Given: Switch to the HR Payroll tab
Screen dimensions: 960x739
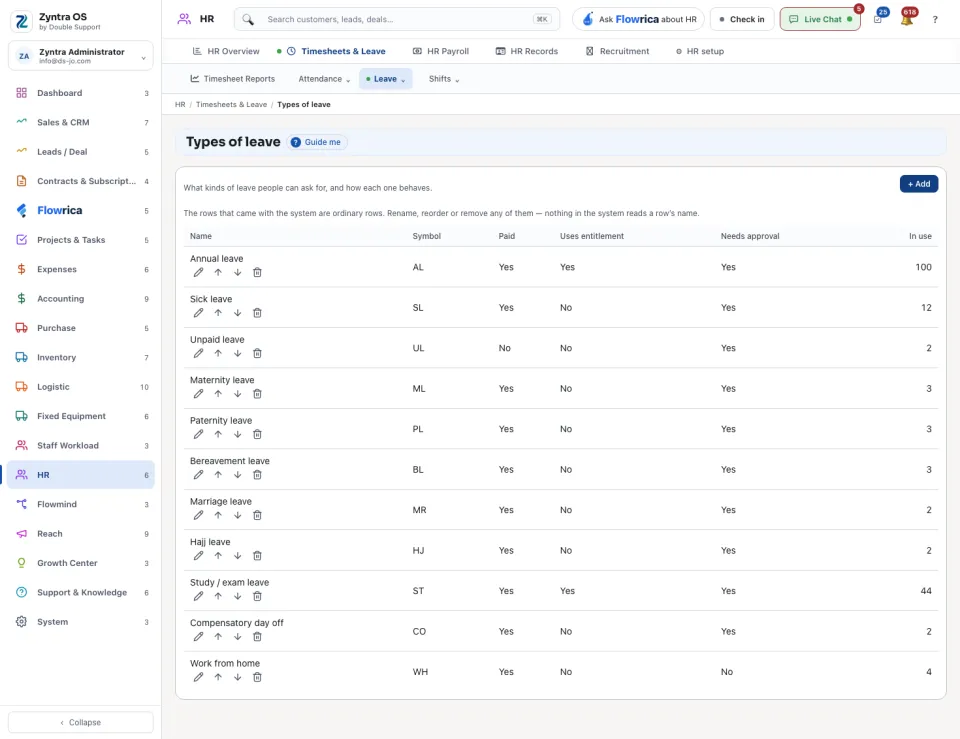Looking at the screenshot, I should click(441, 51).
